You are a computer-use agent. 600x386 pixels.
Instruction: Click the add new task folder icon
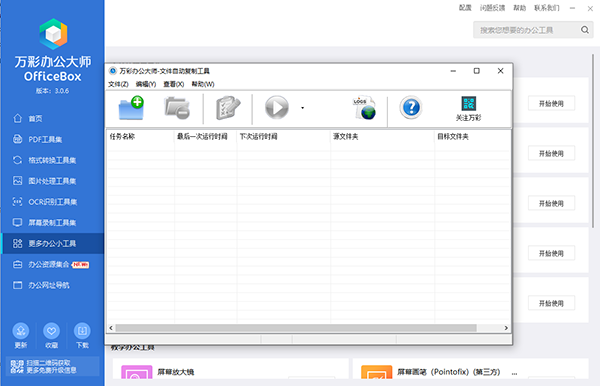pos(131,108)
